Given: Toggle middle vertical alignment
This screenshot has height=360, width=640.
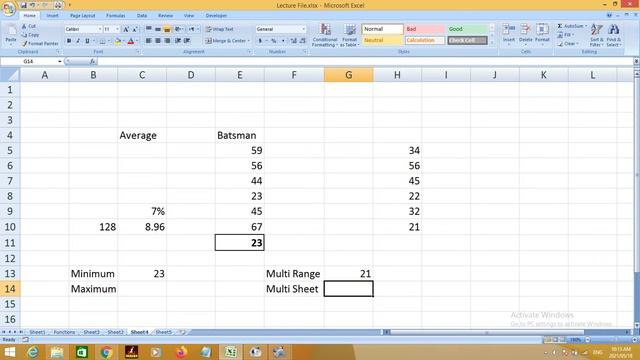Looking at the screenshot, I should coord(158,29).
